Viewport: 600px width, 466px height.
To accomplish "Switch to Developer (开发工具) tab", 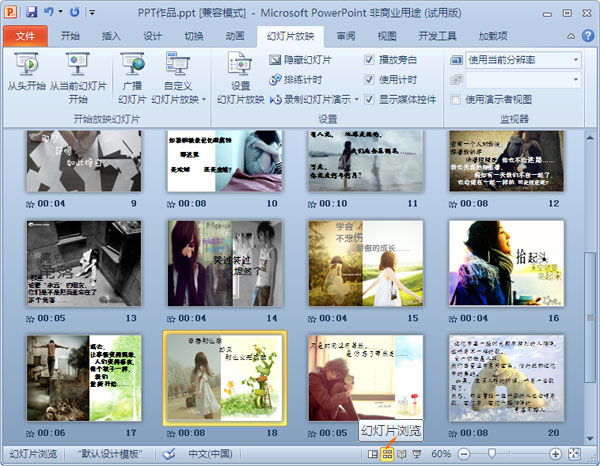I will click(437, 36).
